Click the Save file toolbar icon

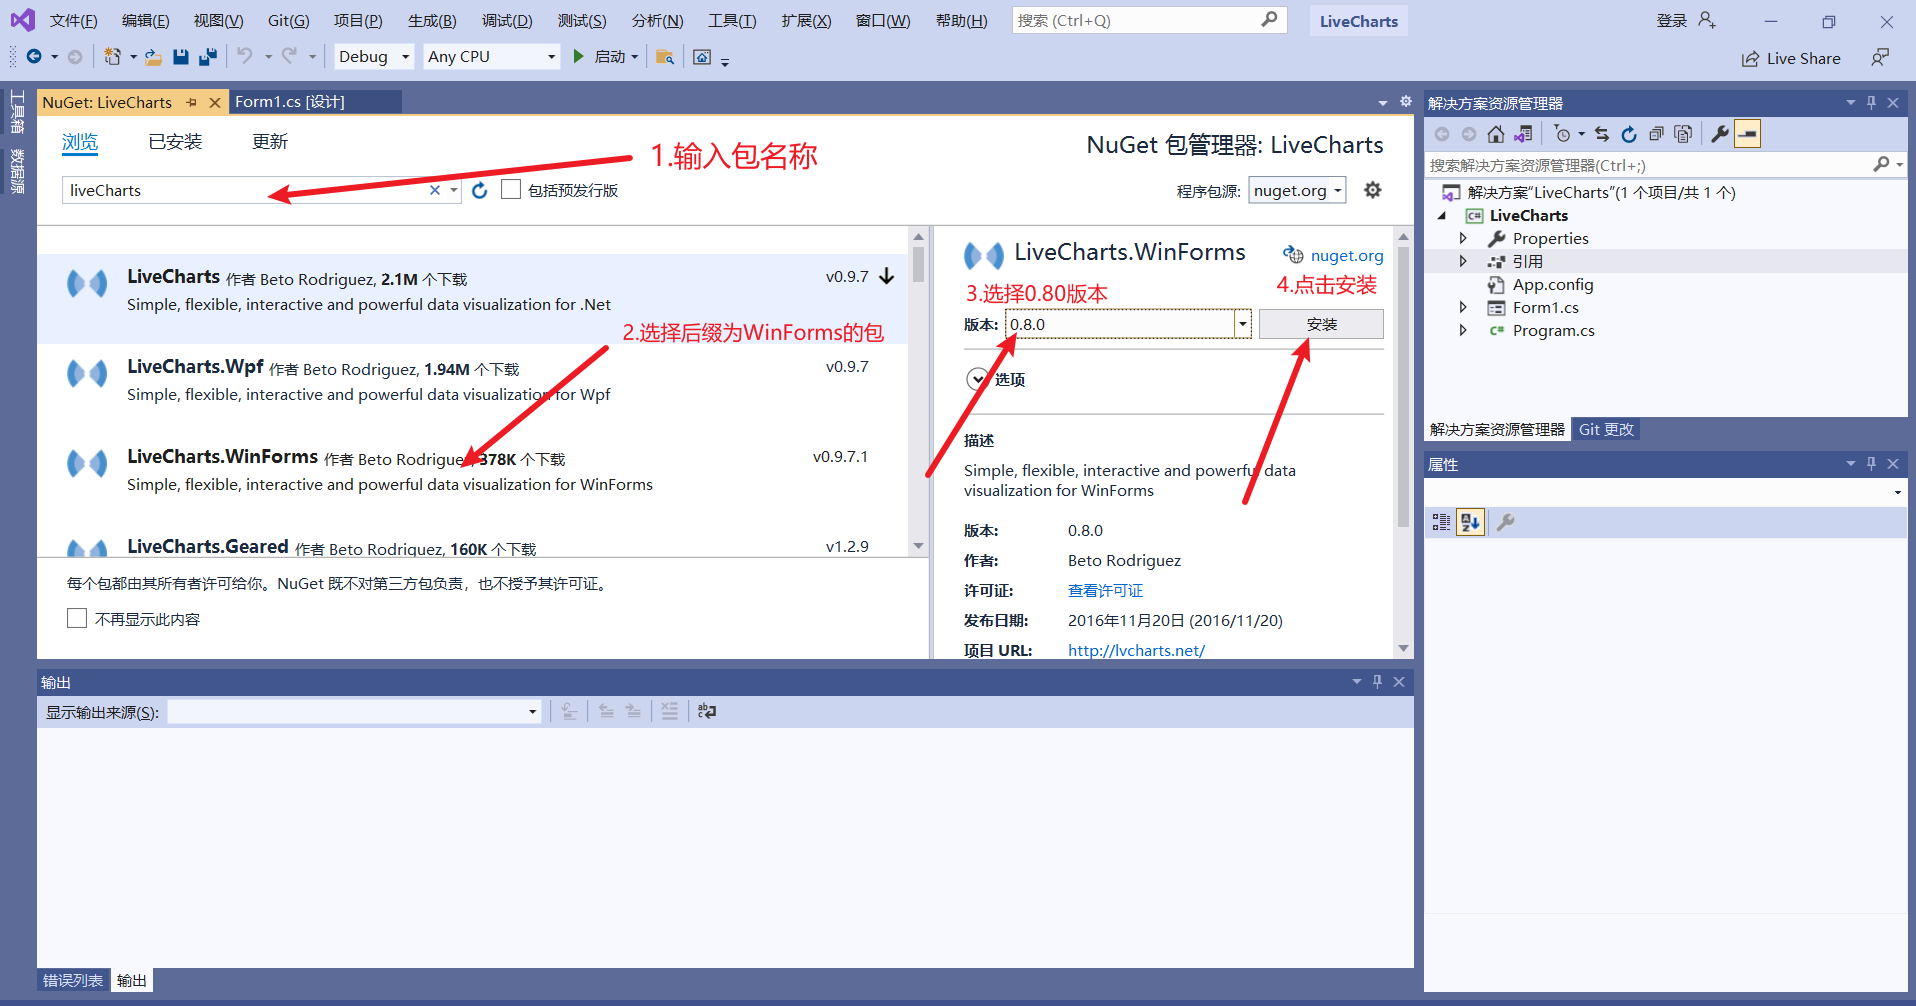[x=181, y=57]
